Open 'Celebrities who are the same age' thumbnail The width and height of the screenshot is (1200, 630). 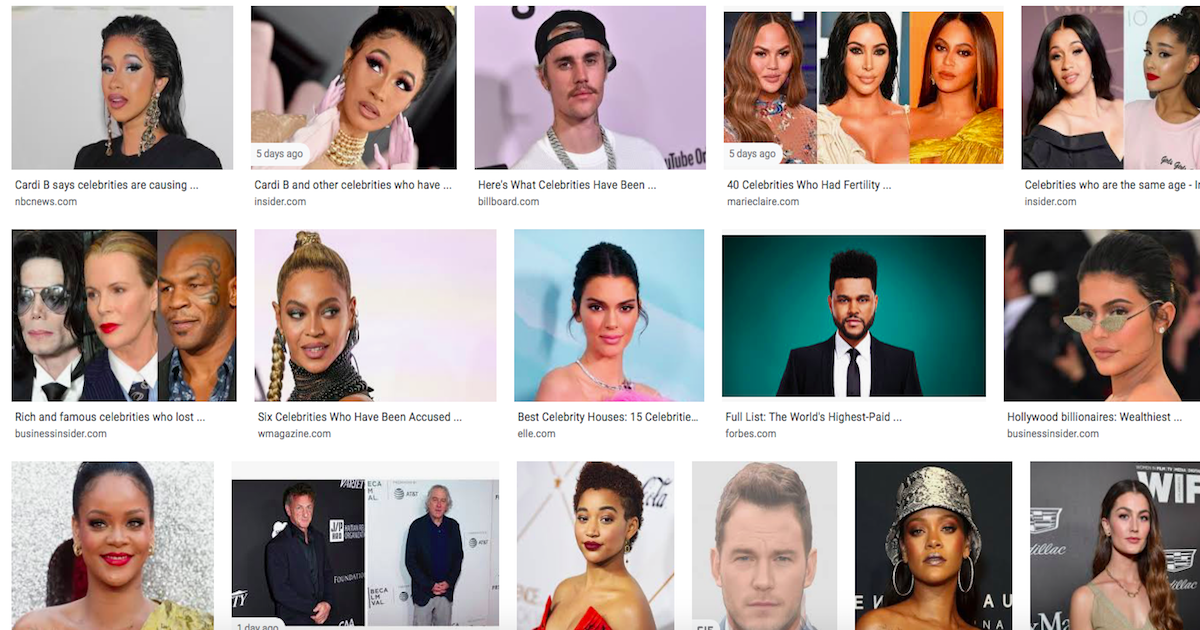(1110, 88)
